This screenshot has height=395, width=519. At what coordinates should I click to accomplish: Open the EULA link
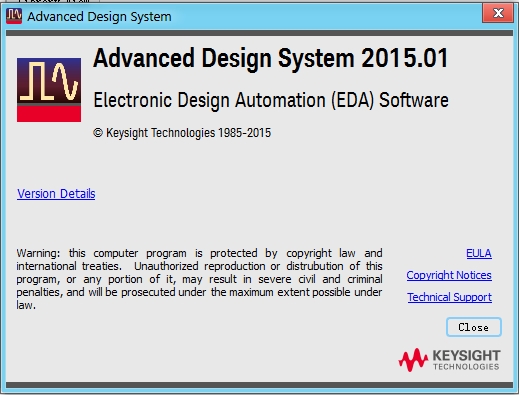pos(479,253)
